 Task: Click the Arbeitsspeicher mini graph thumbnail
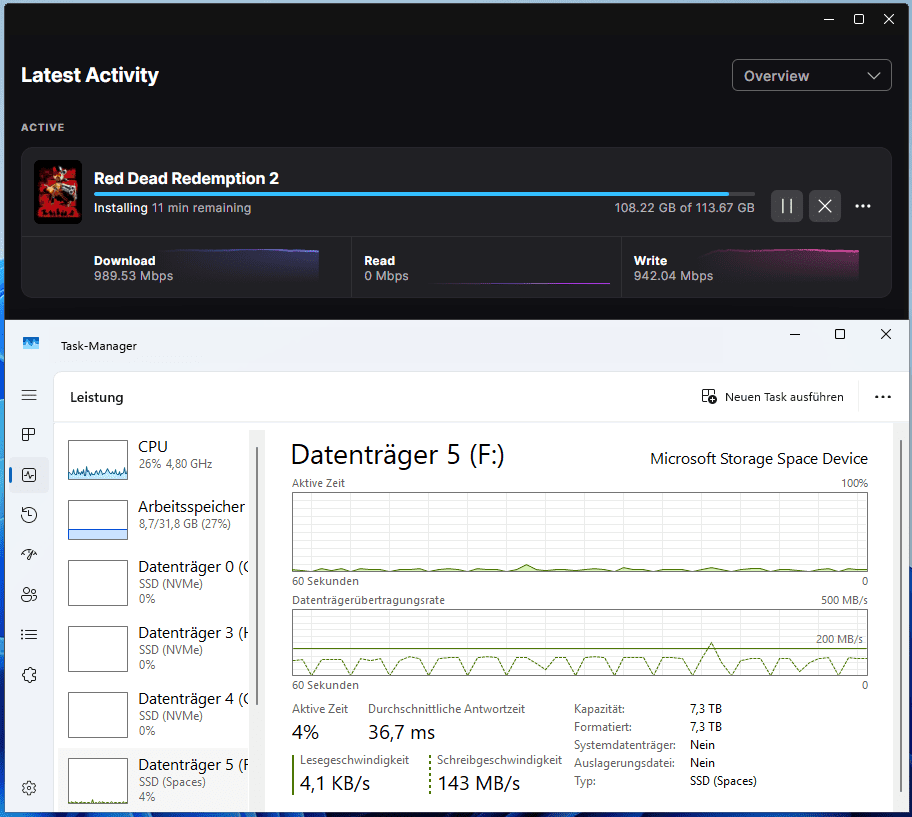tap(98, 520)
